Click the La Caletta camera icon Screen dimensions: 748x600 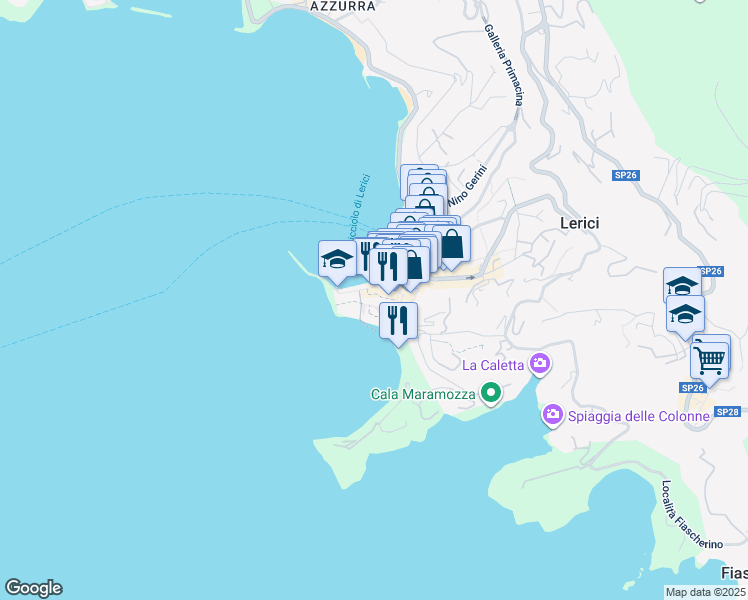(540, 364)
